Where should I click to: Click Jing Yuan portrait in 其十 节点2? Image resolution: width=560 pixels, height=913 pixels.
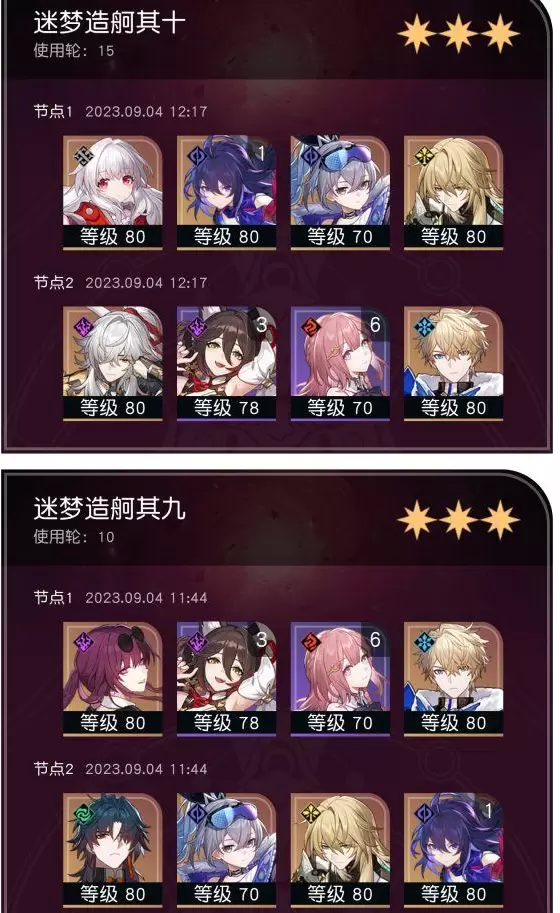(112, 364)
